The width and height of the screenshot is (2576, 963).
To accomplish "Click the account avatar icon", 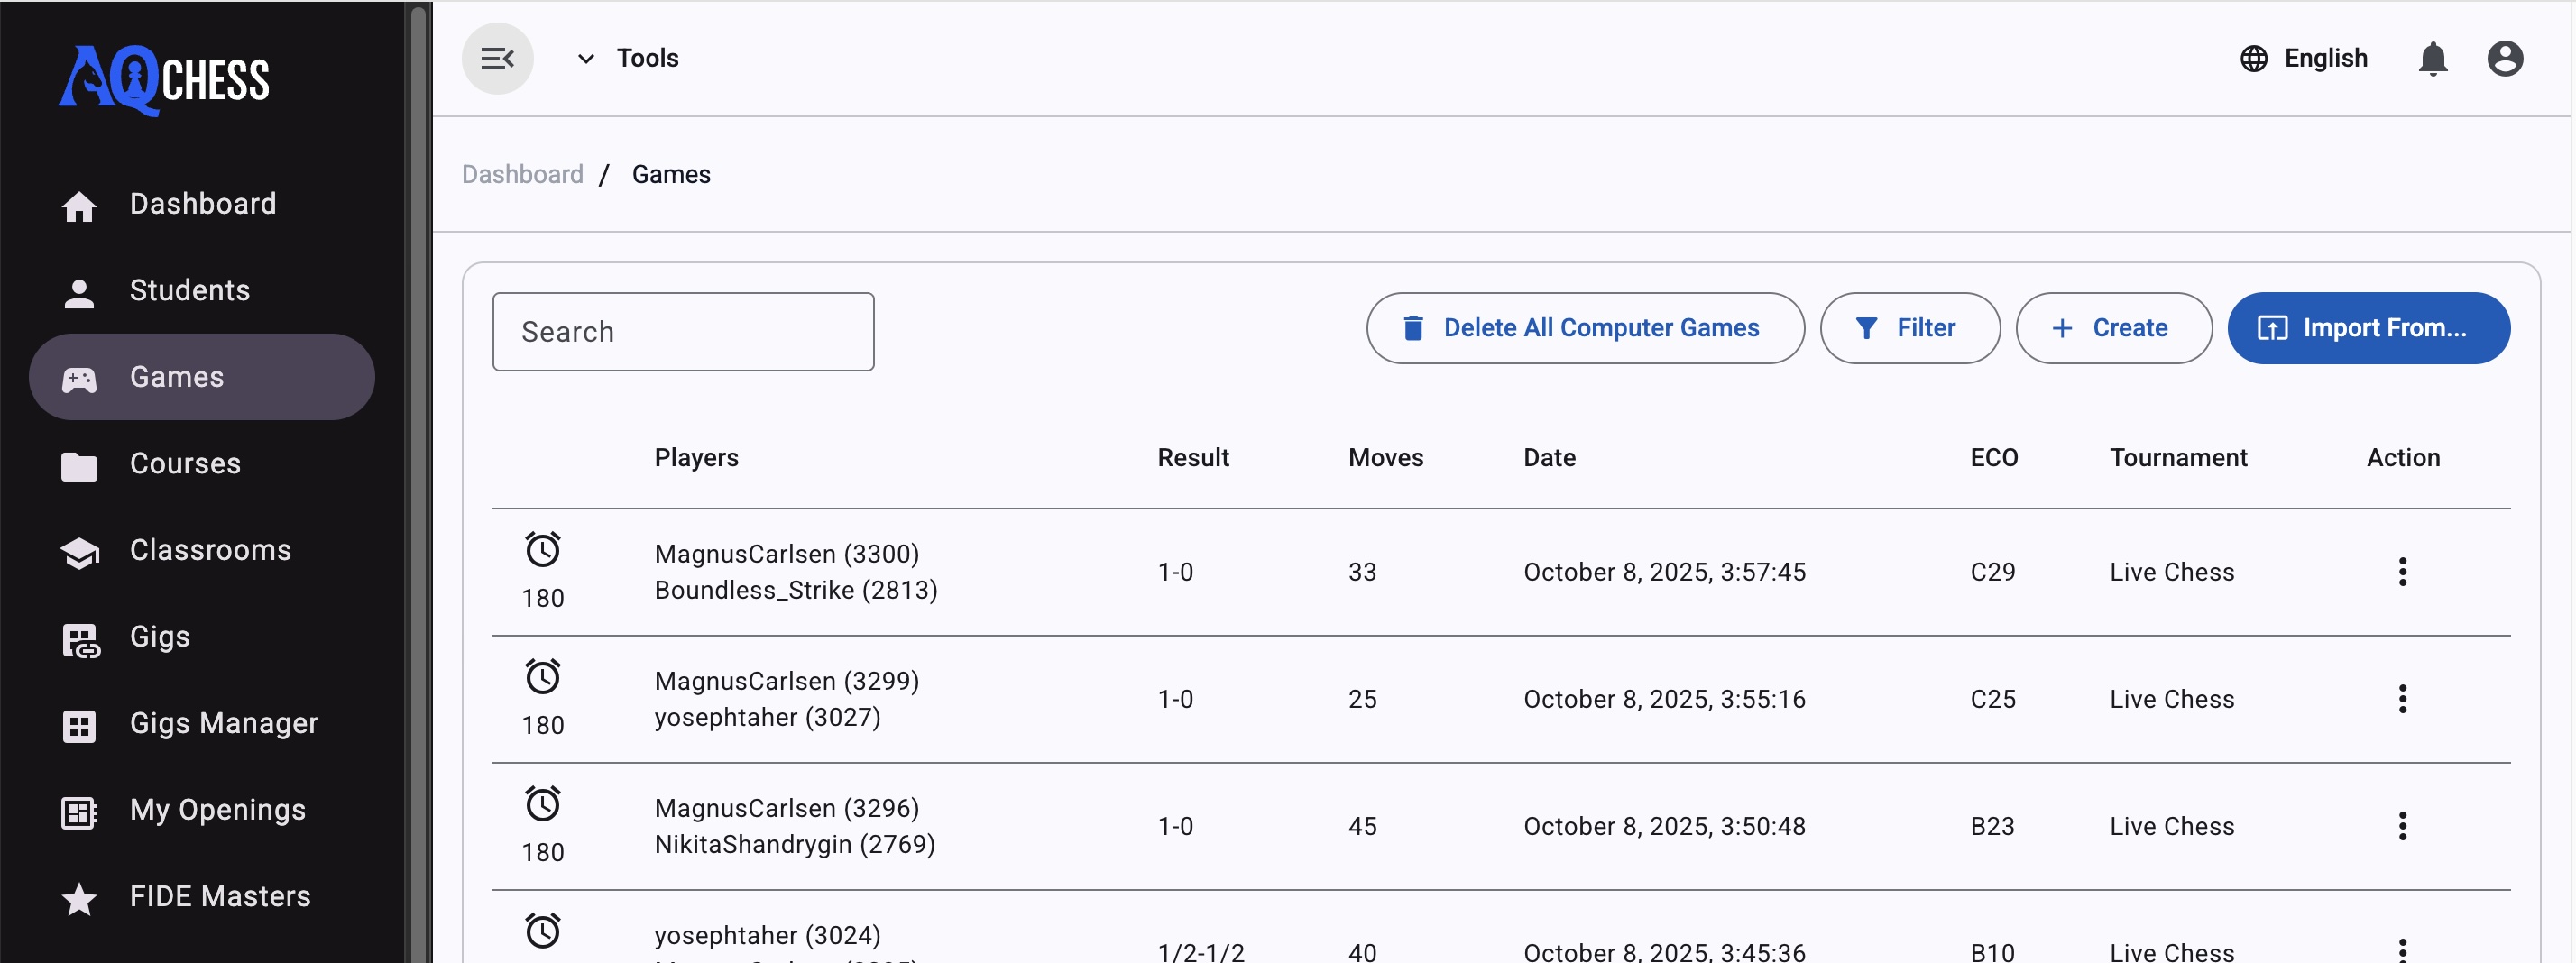I will point(2504,58).
